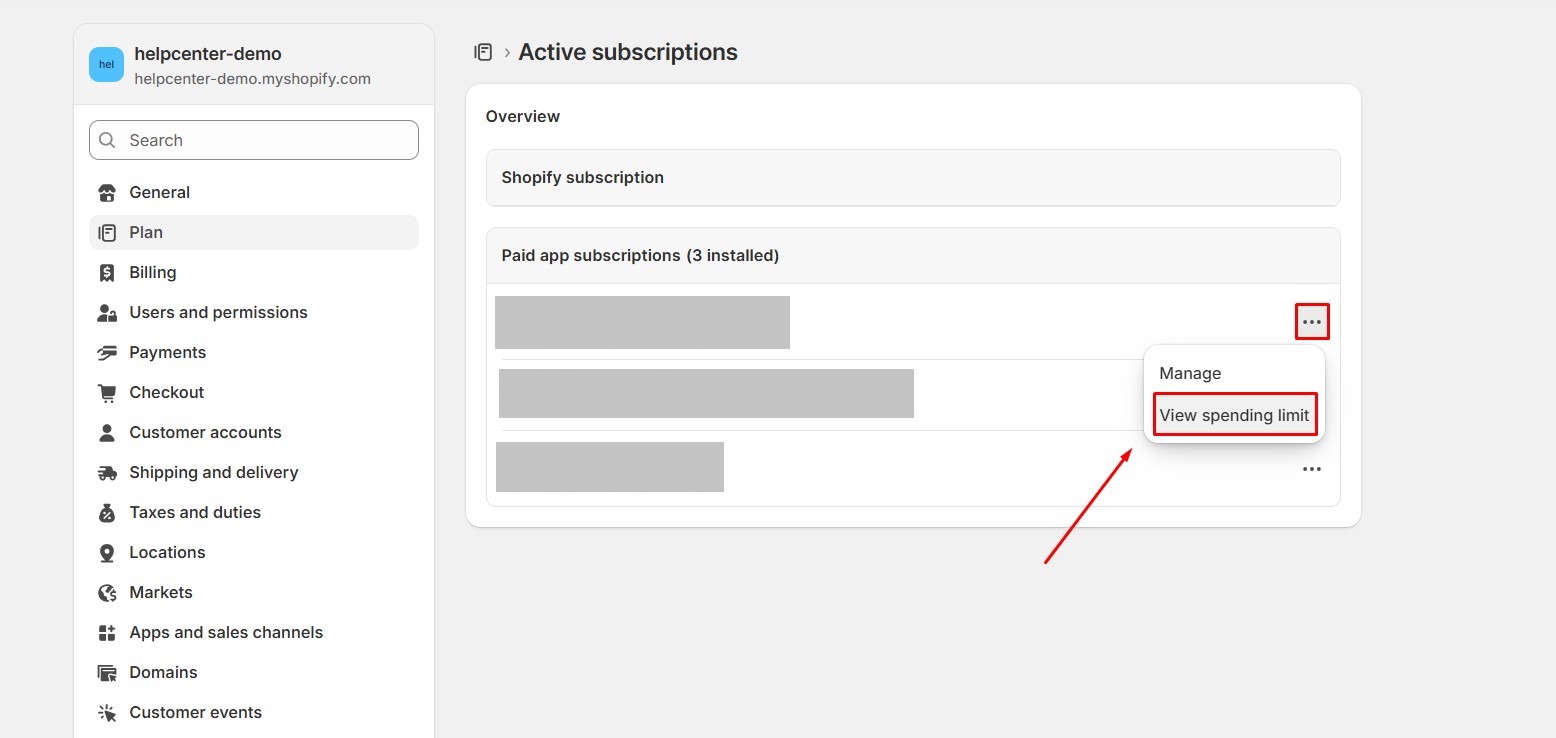Choose Manage from the popup menu
1556x738 pixels.
(1190, 373)
